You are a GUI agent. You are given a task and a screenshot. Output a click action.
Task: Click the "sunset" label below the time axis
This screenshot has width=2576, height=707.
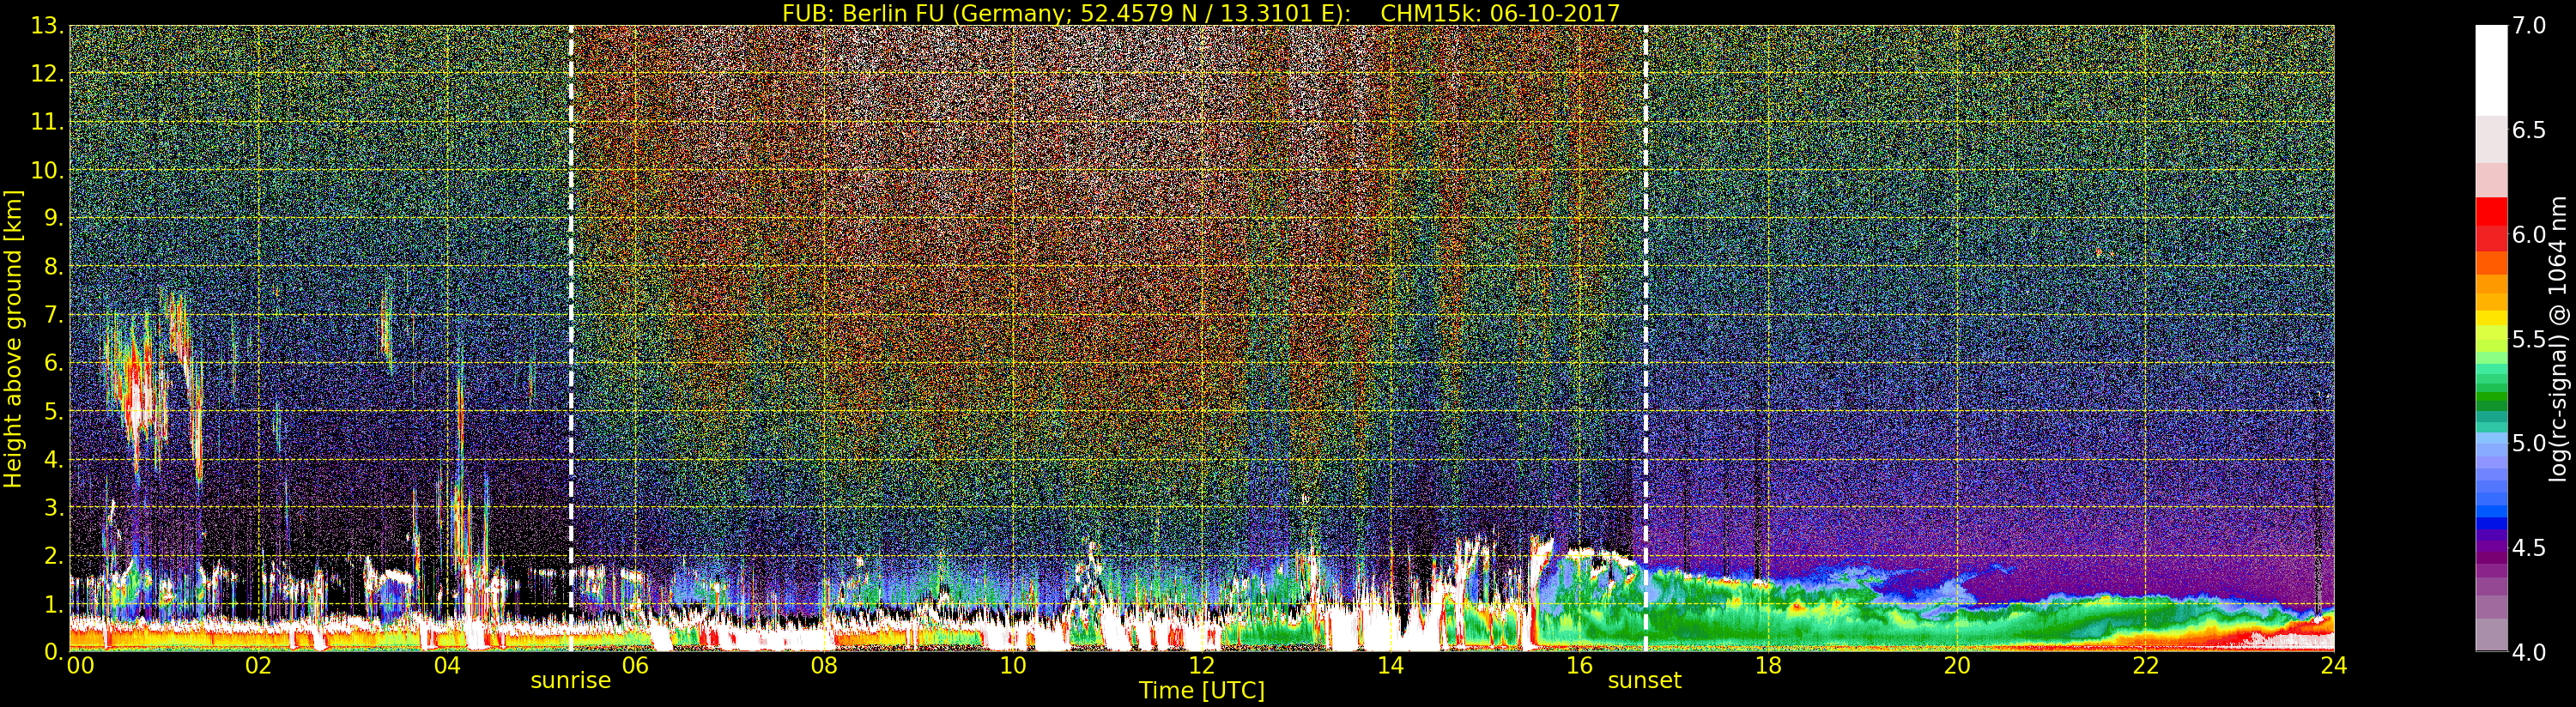coord(1645,681)
